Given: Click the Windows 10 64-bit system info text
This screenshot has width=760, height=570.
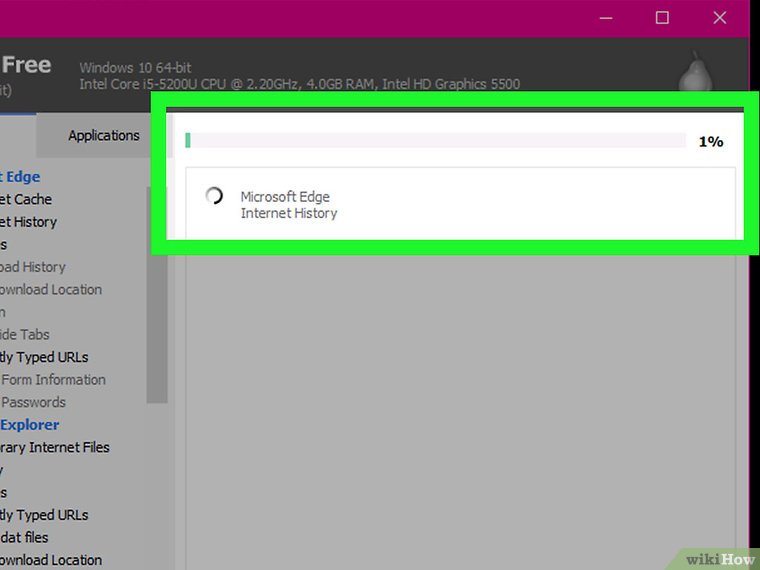Looking at the screenshot, I should pyautogui.click(x=135, y=67).
